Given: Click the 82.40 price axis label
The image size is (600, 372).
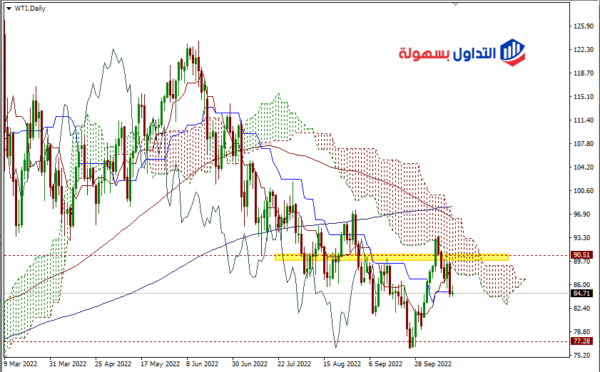Looking at the screenshot, I should 582,308.
